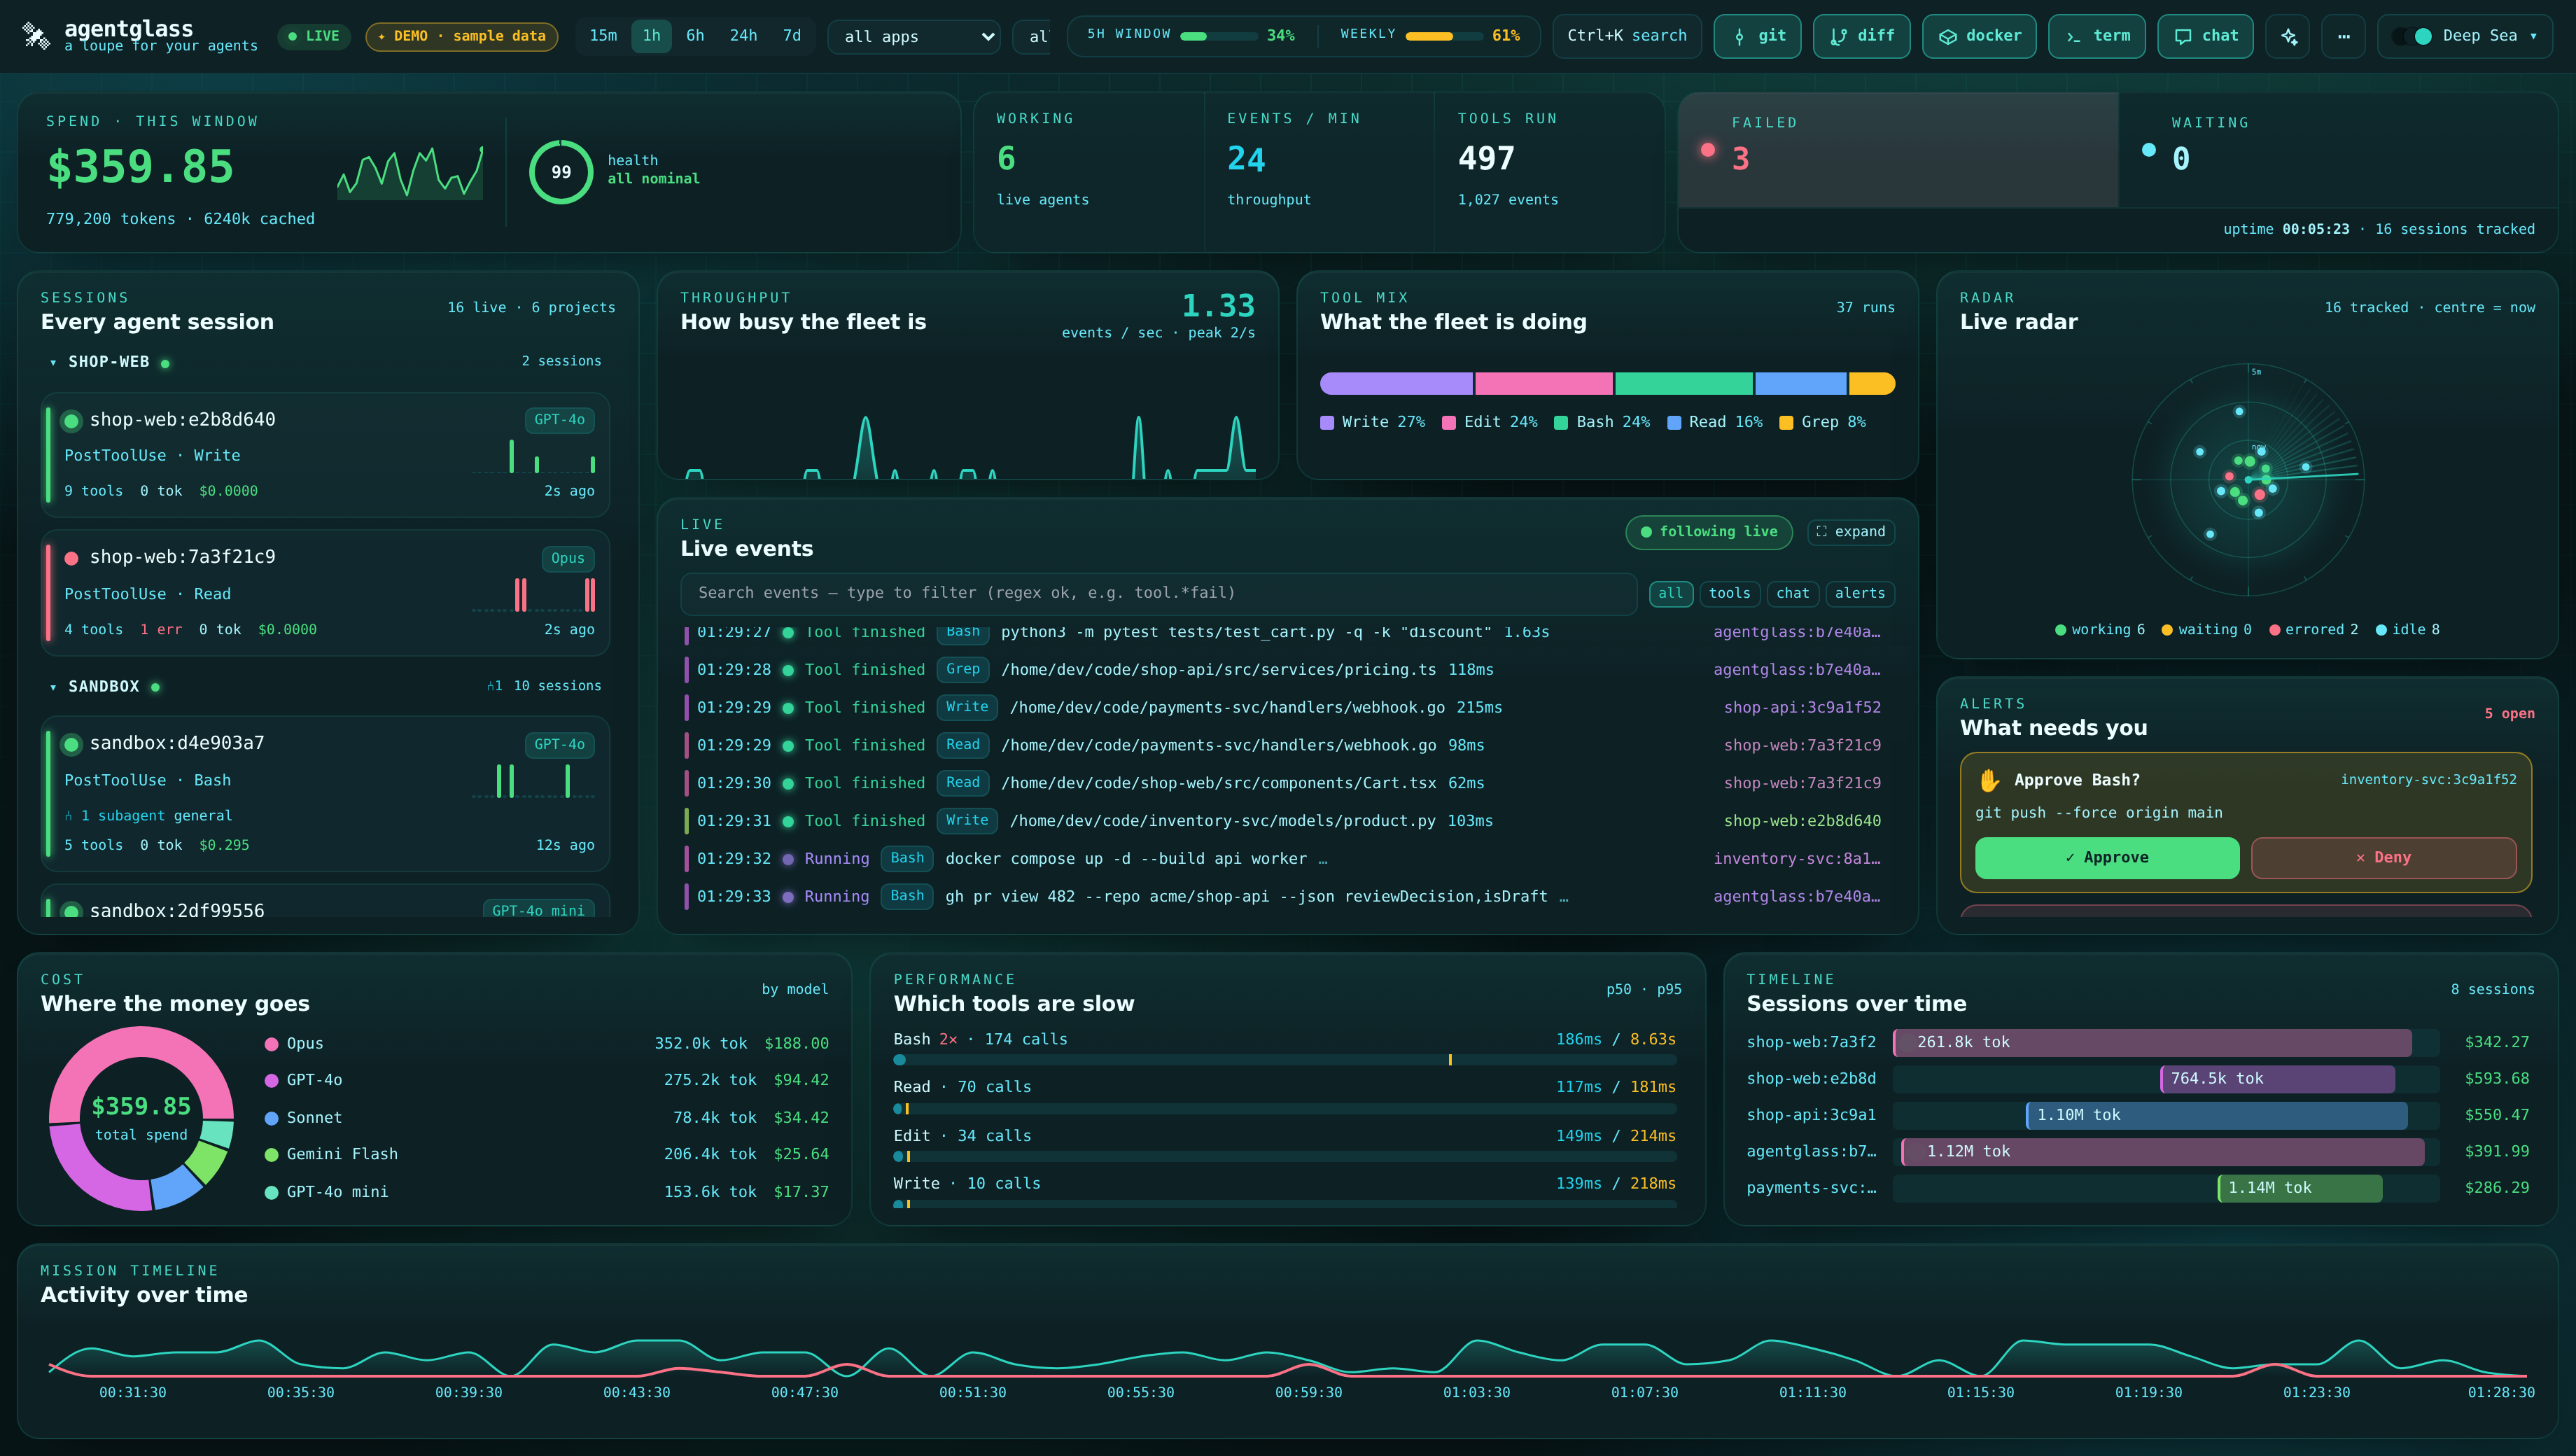The image size is (2576, 1456).
Task: Toggle the LIVE status pill
Action: click(x=313, y=36)
